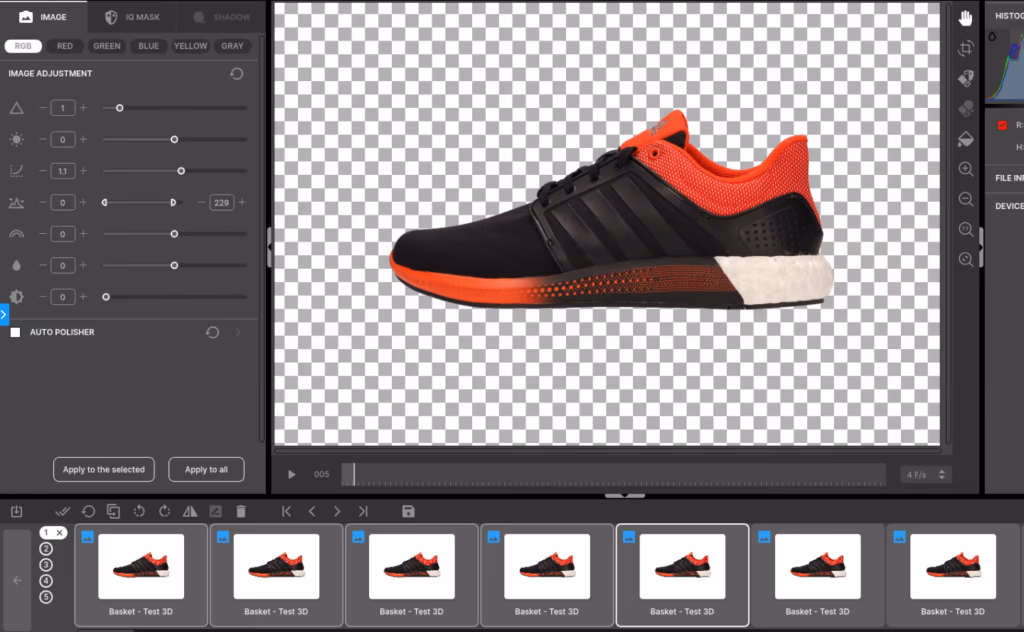Viewport: 1024px width, 632px height.
Task: Select the RGB channel option
Action: point(23,46)
